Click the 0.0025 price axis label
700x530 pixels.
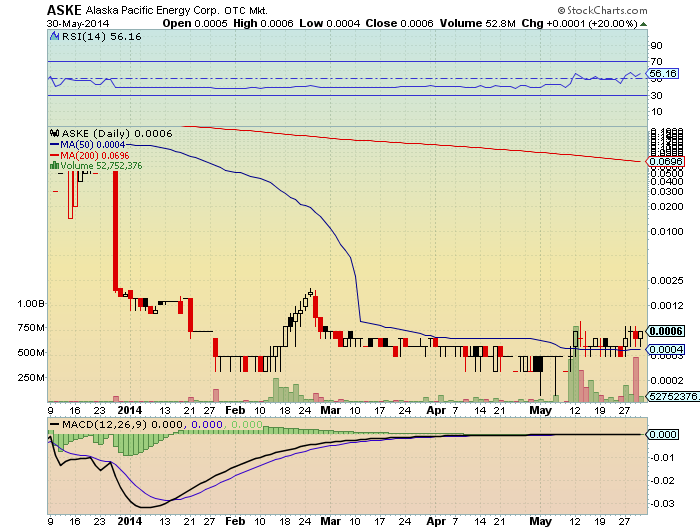pyautogui.click(x=667, y=280)
